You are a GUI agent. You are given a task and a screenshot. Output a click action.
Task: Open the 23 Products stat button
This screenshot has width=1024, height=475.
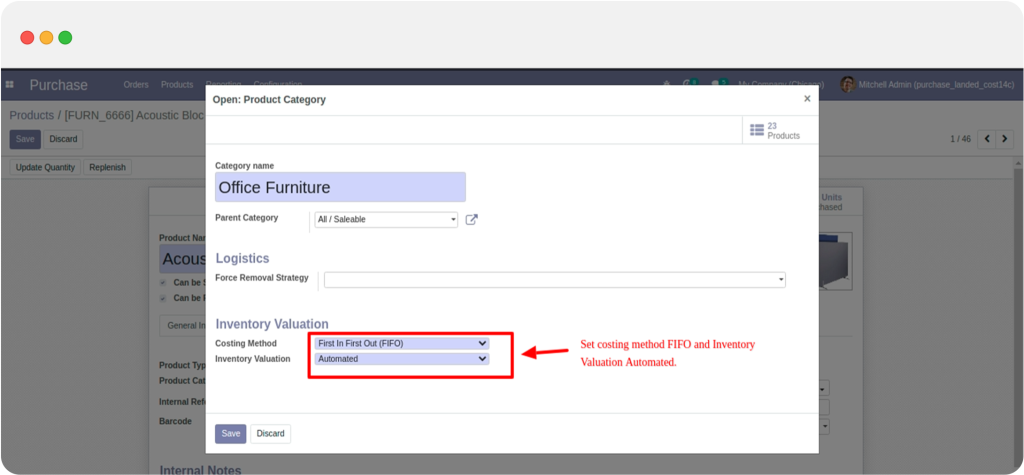(780, 130)
